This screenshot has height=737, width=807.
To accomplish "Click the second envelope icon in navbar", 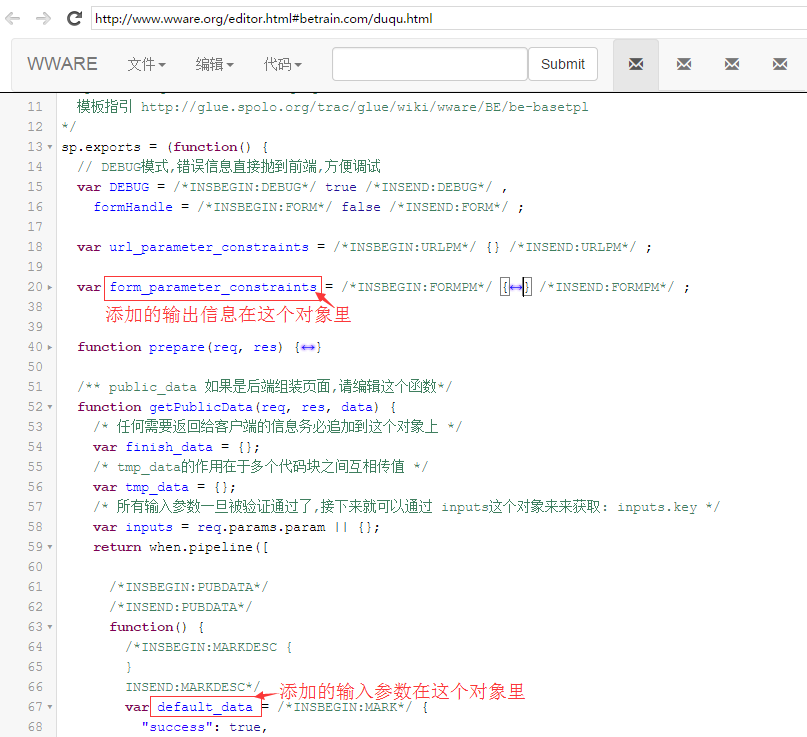I will (x=684, y=64).
